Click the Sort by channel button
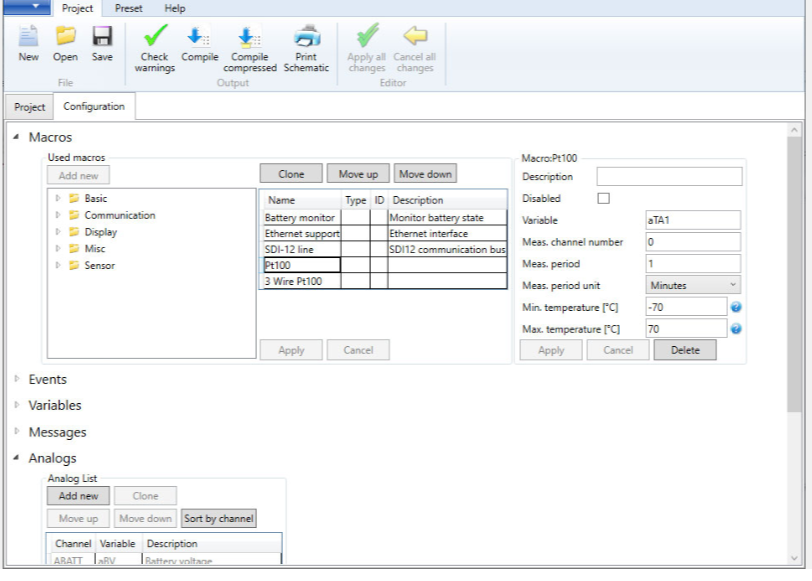Screen dimensions: 812x581 click(x=218, y=518)
